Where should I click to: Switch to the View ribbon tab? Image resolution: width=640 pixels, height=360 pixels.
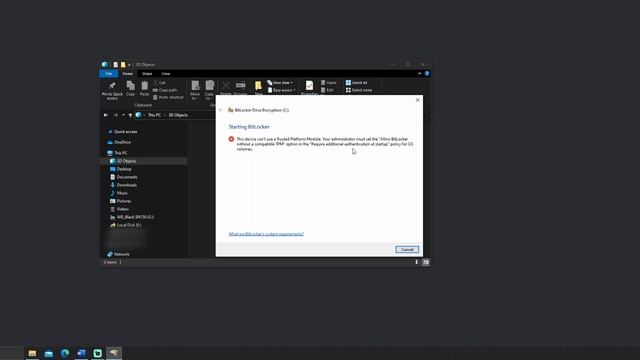pyautogui.click(x=166, y=73)
